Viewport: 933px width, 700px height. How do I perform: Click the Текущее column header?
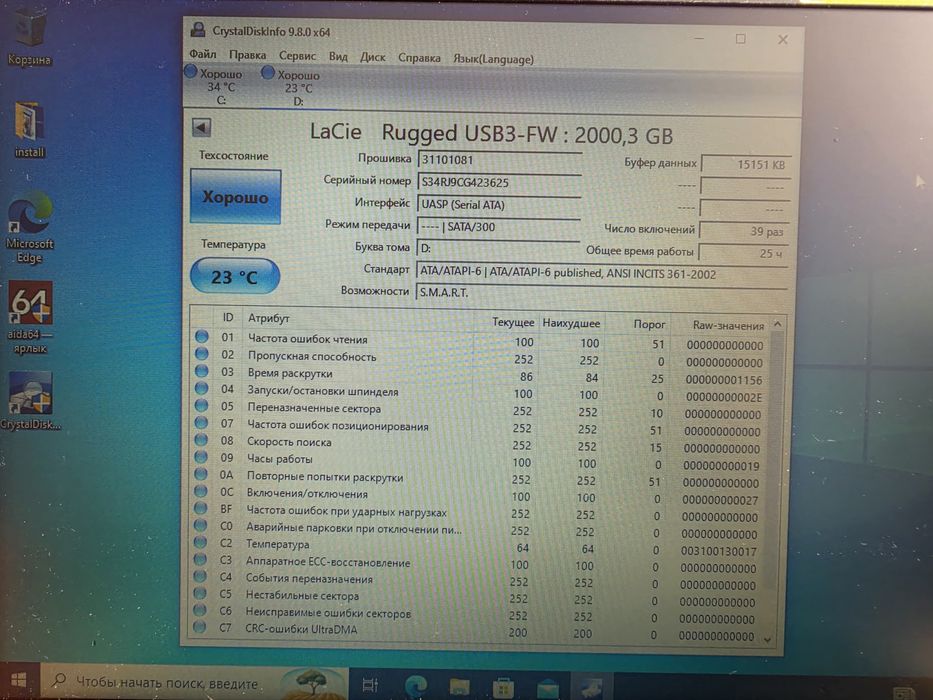pos(513,322)
